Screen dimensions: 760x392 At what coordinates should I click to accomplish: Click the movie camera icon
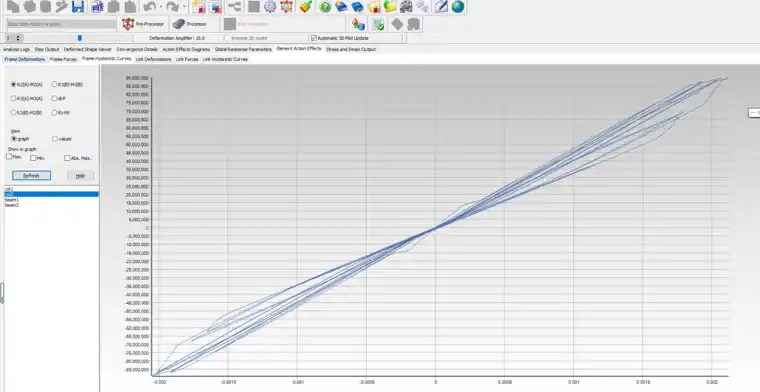click(406, 6)
